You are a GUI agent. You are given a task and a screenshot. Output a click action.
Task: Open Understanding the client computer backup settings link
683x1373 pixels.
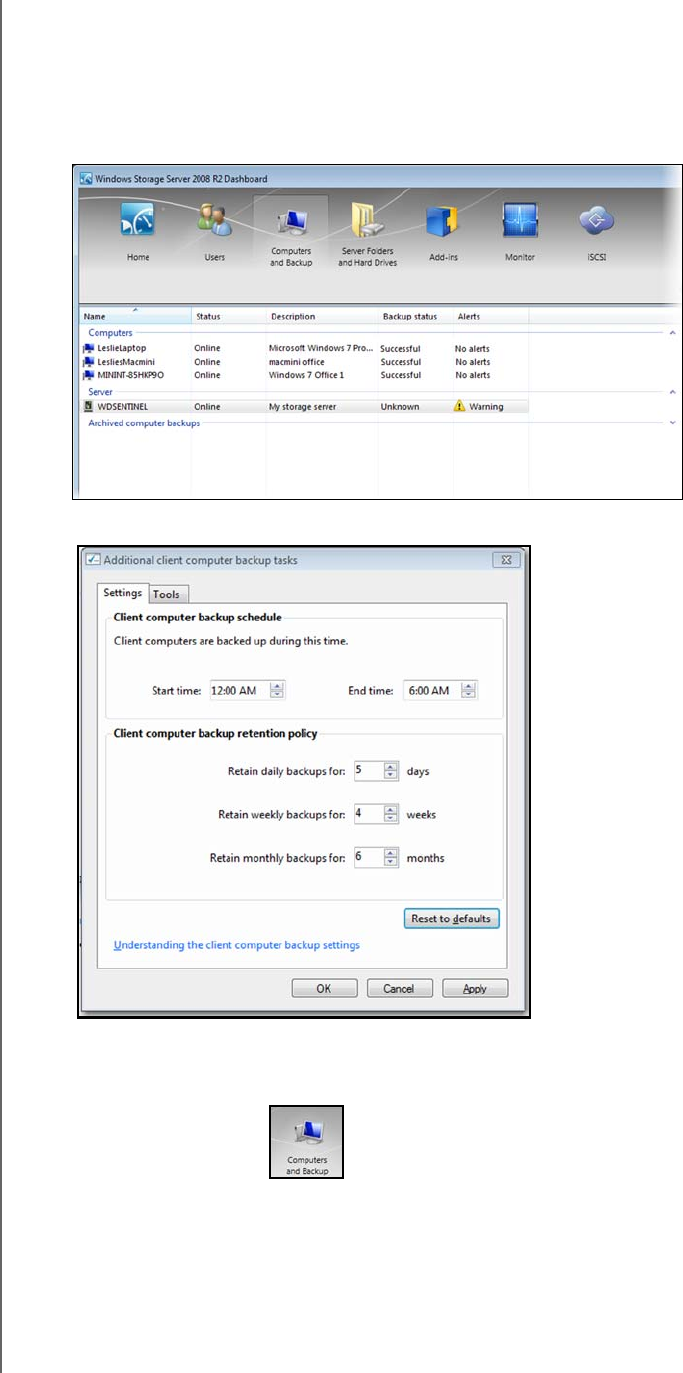[236, 944]
